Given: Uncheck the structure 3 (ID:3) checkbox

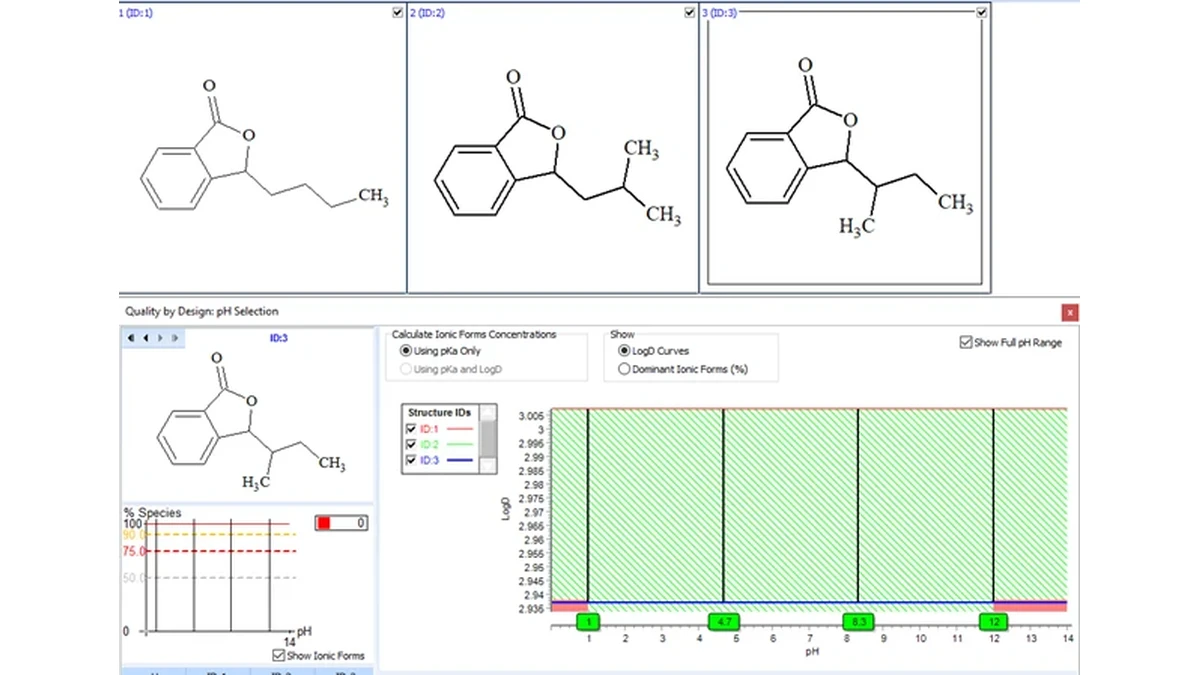Looking at the screenshot, I should [x=981, y=13].
